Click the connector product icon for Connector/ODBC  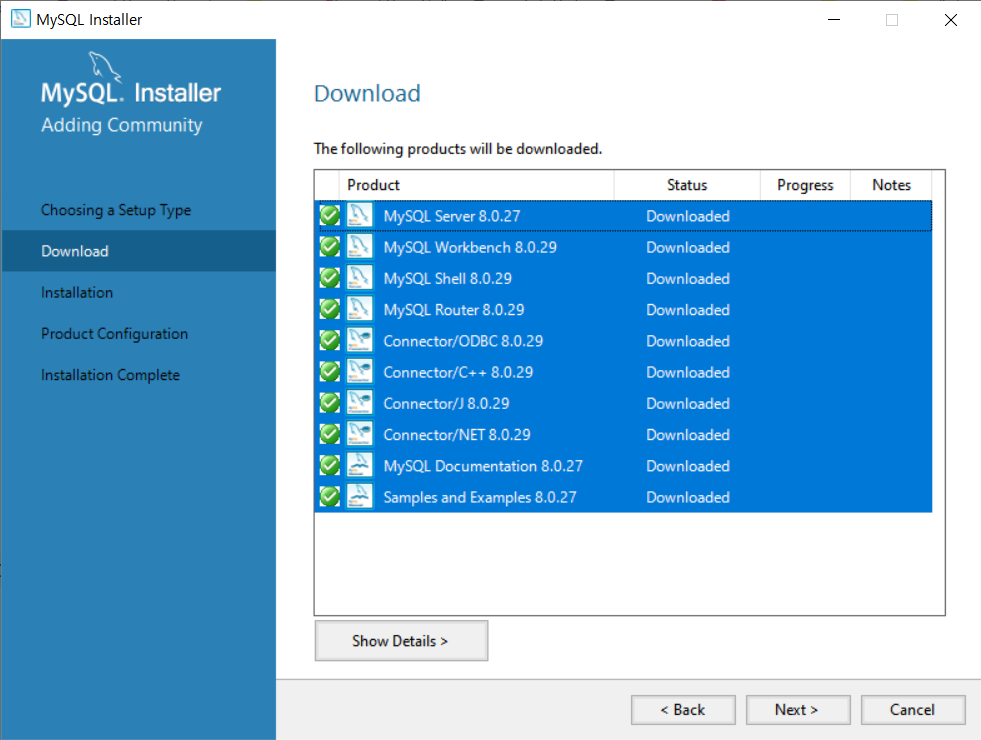(x=360, y=340)
